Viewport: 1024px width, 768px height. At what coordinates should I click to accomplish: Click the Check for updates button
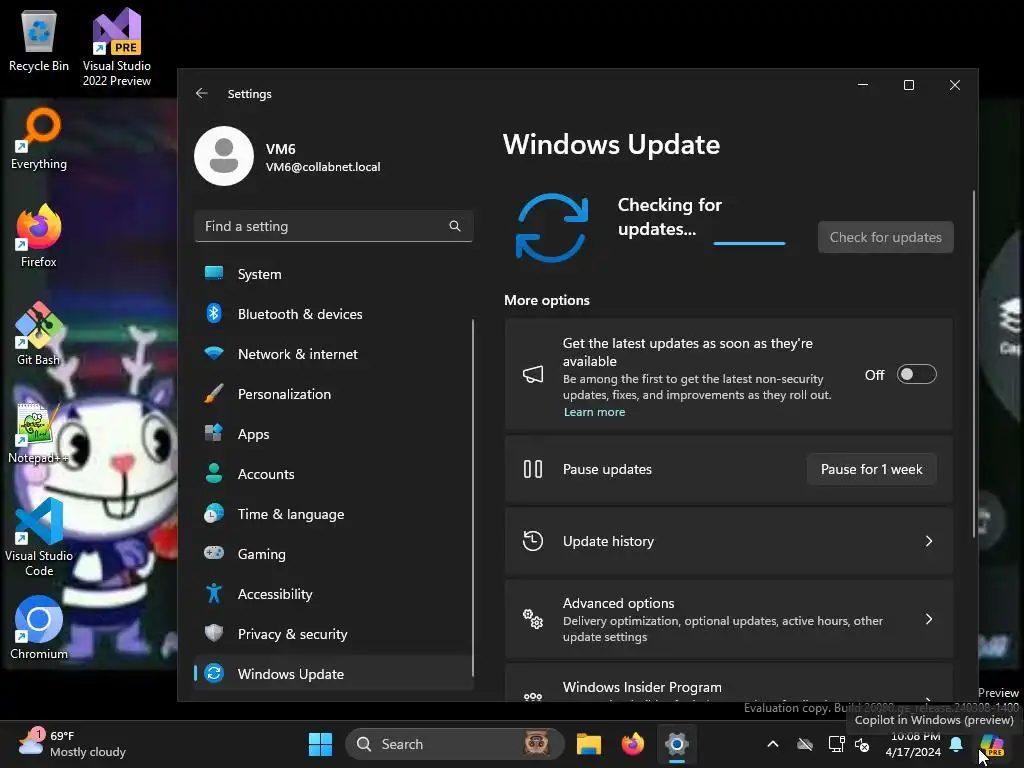pyautogui.click(x=886, y=237)
